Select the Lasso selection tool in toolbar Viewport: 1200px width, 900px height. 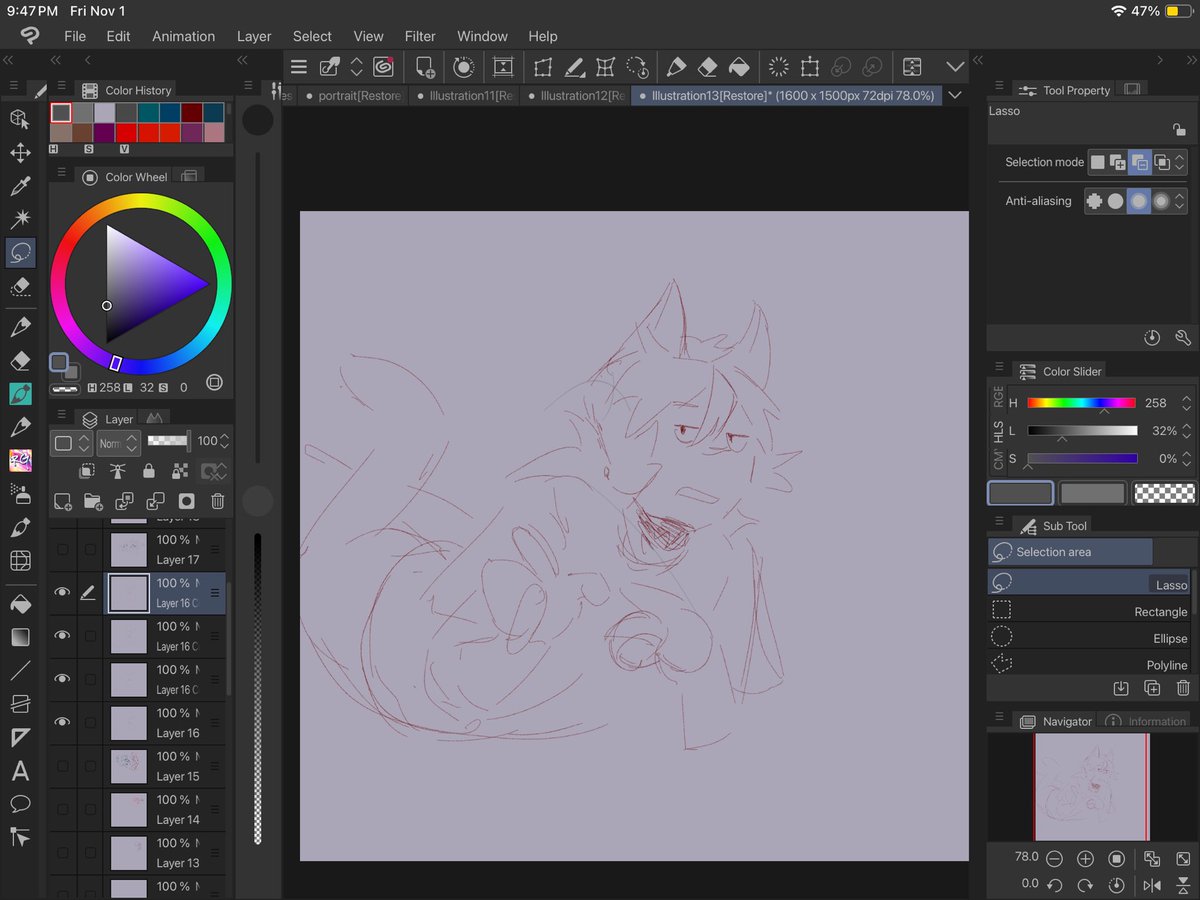tap(20, 253)
